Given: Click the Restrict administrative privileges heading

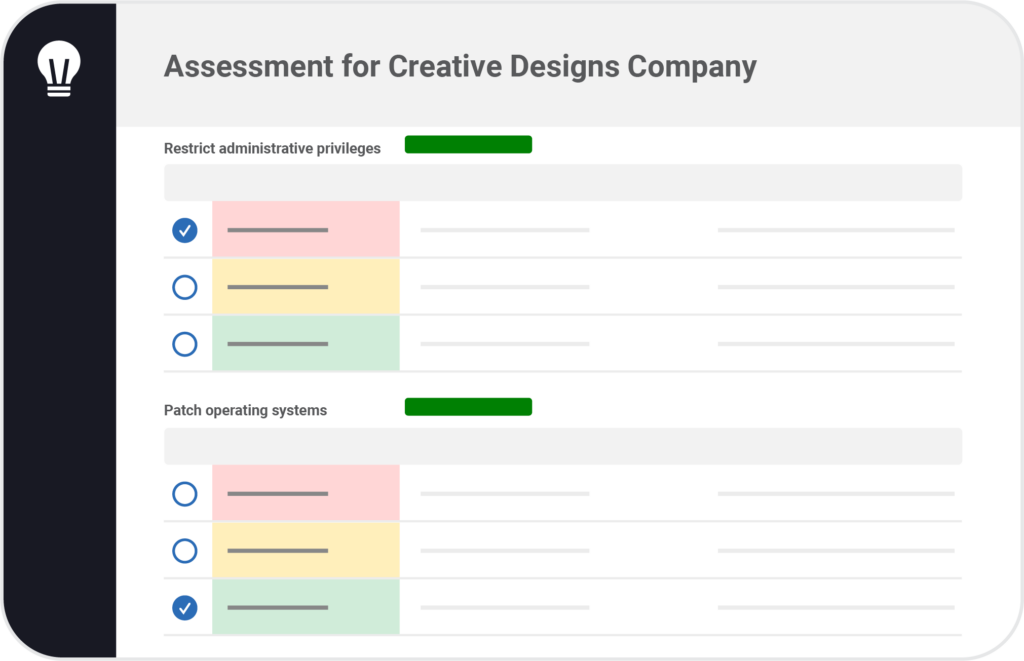Looking at the screenshot, I should click(x=272, y=147).
